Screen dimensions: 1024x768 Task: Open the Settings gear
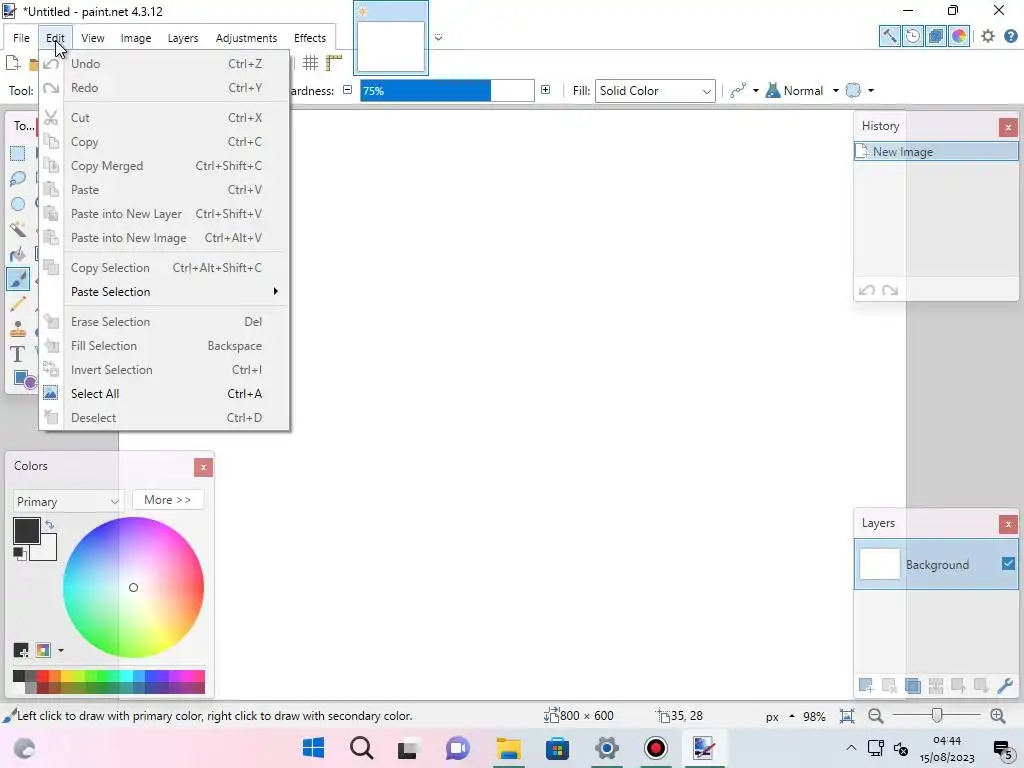(x=988, y=37)
